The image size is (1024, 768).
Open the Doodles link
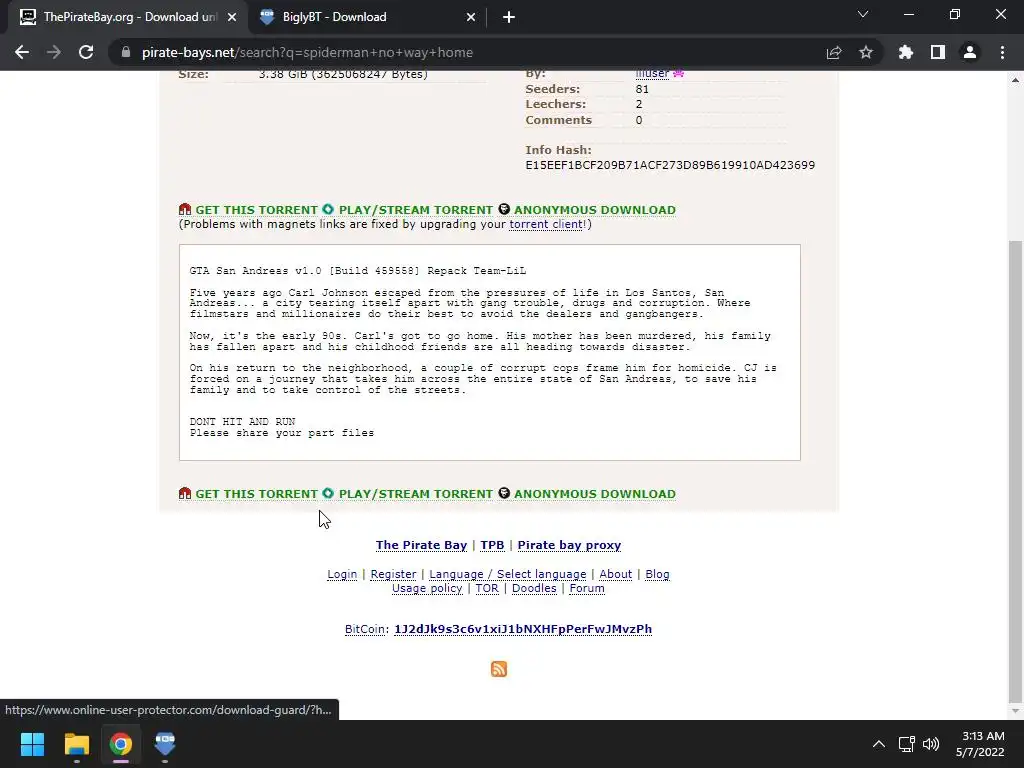click(534, 588)
